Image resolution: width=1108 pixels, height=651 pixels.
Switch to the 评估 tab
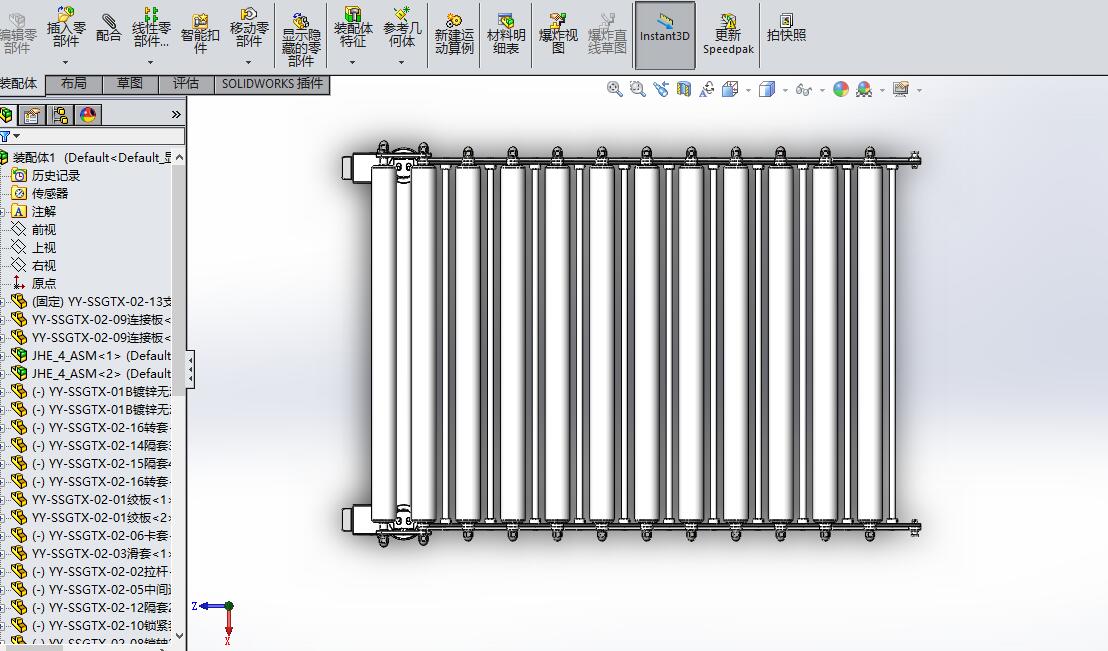pos(186,83)
